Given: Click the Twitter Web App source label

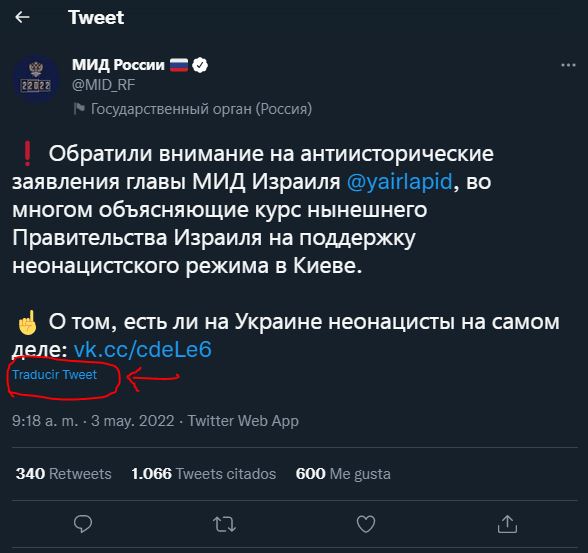Looking at the screenshot, I should point(243,421).
